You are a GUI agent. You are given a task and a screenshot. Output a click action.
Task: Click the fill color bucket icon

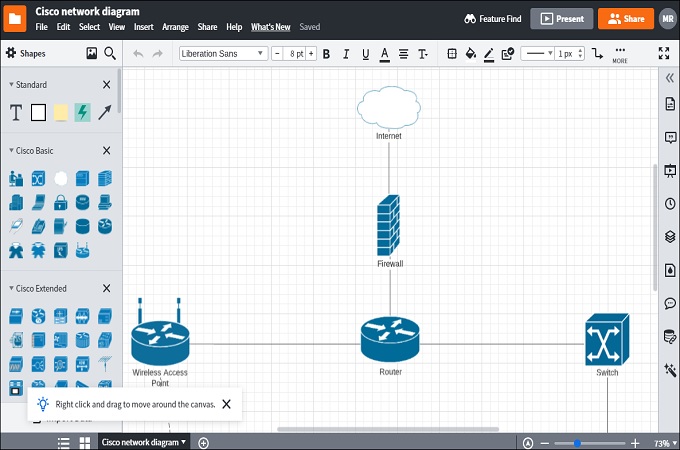click(x=470, y=54)
